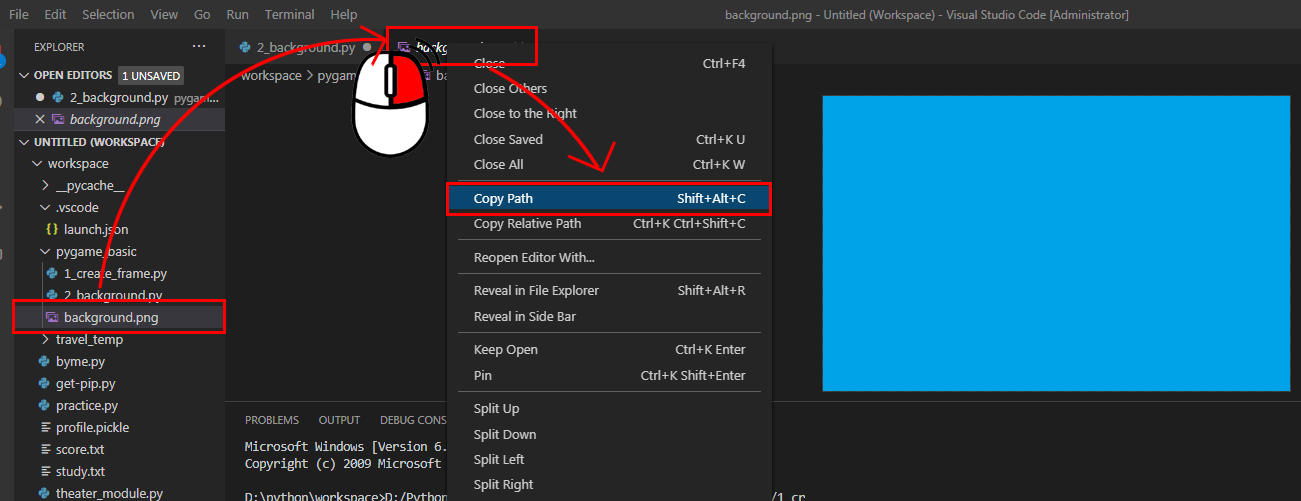Open the Edit menu
The width and height of the screenshot is (1301, 501).
[56, 14]
